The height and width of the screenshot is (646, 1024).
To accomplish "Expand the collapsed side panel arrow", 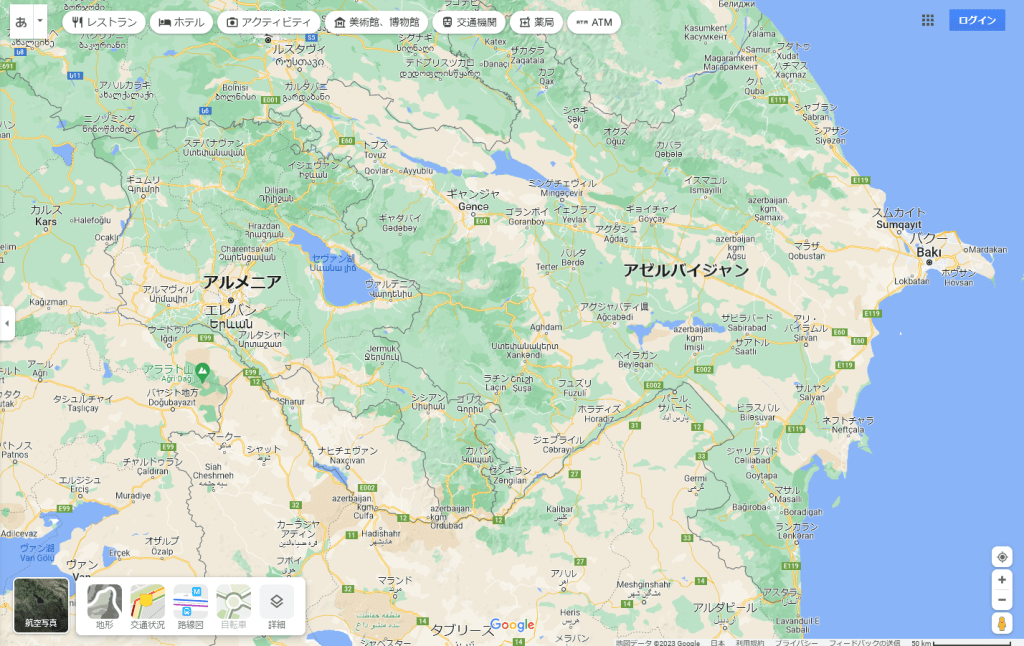I will (7, 323).
